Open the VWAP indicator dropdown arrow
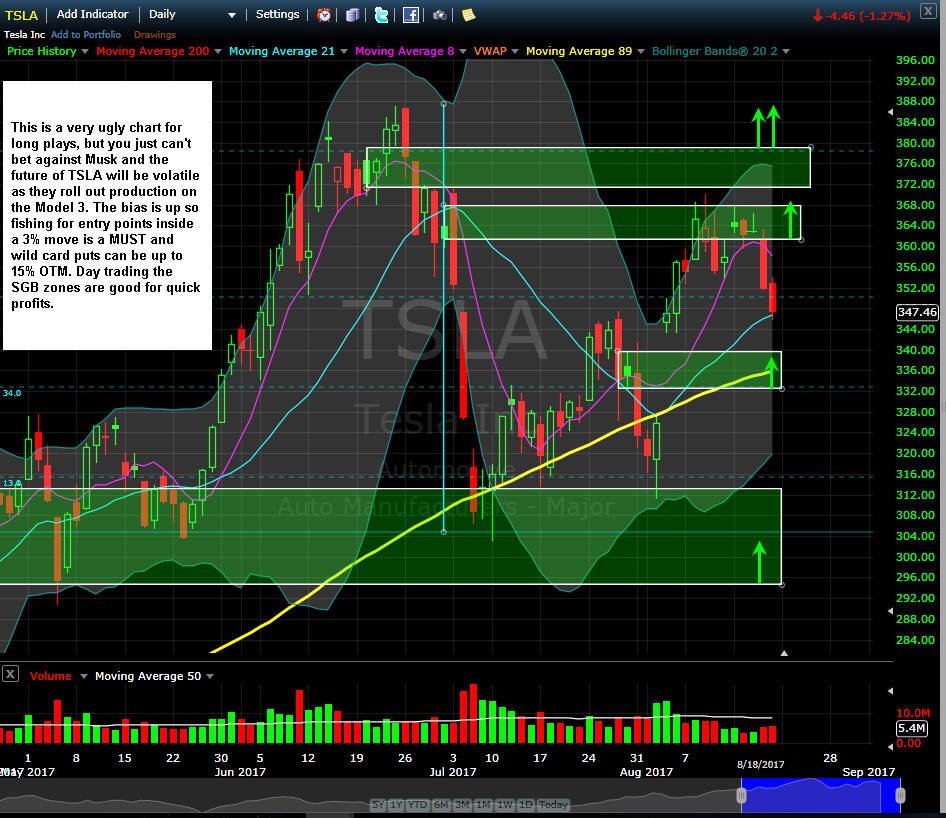 pyautogui.click(x=515, y=51)
